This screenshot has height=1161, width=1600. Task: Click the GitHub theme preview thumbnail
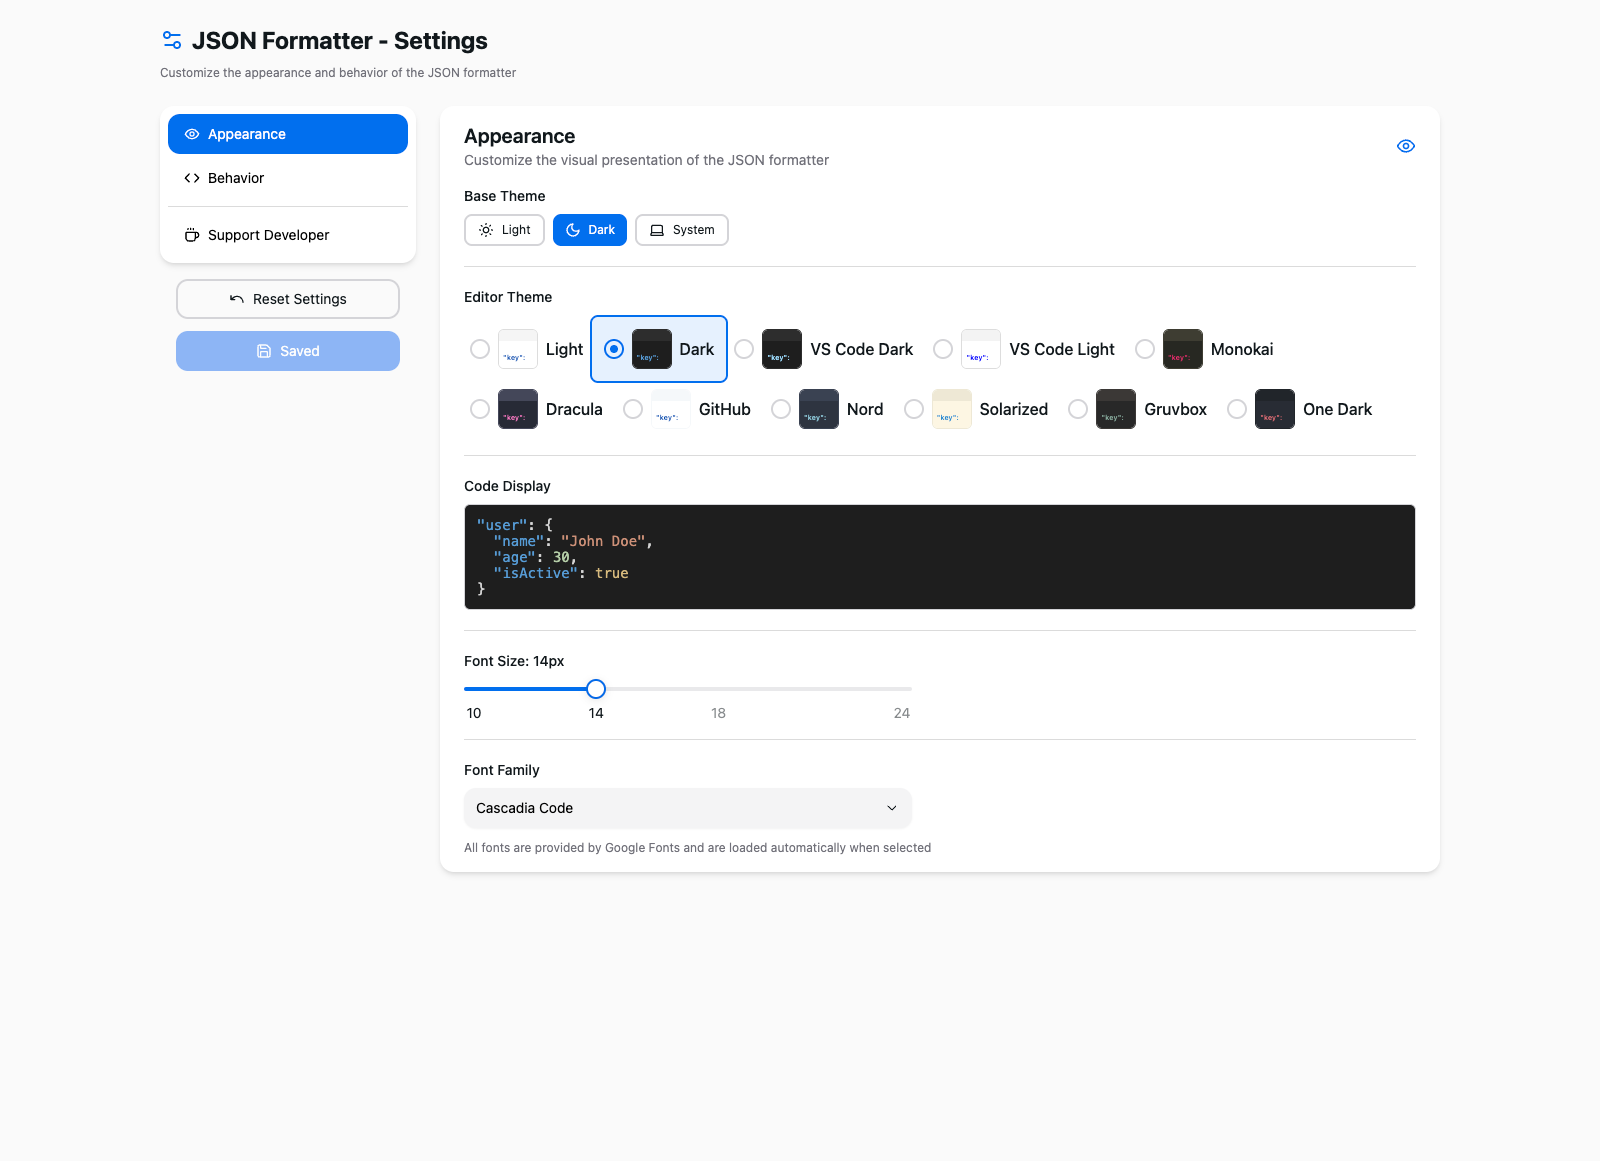click(x=671, y=409)
